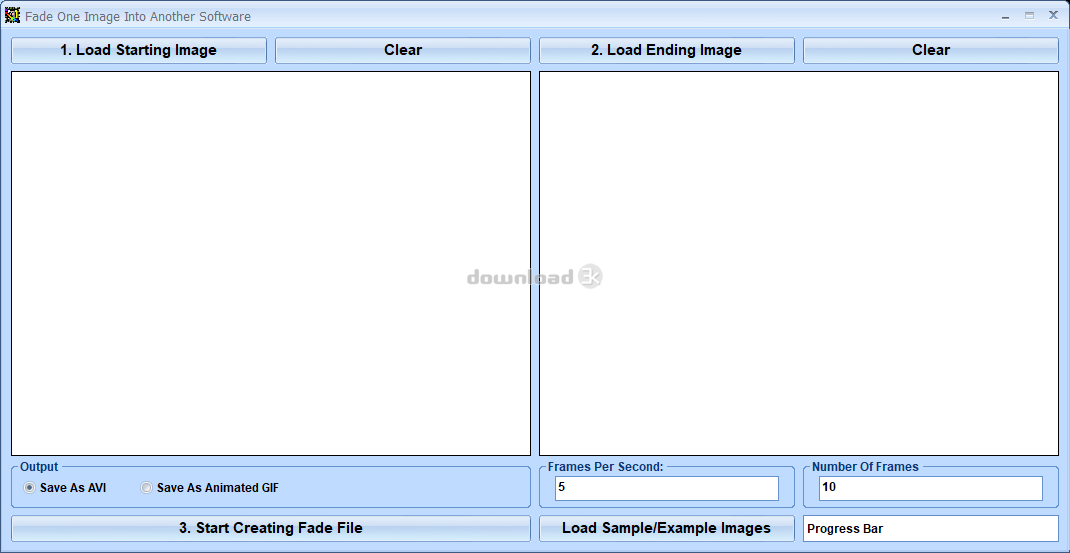The height and width of the screenshot is (553, 1070).
Task: Maximize the application window
Action: [1029, 16]
